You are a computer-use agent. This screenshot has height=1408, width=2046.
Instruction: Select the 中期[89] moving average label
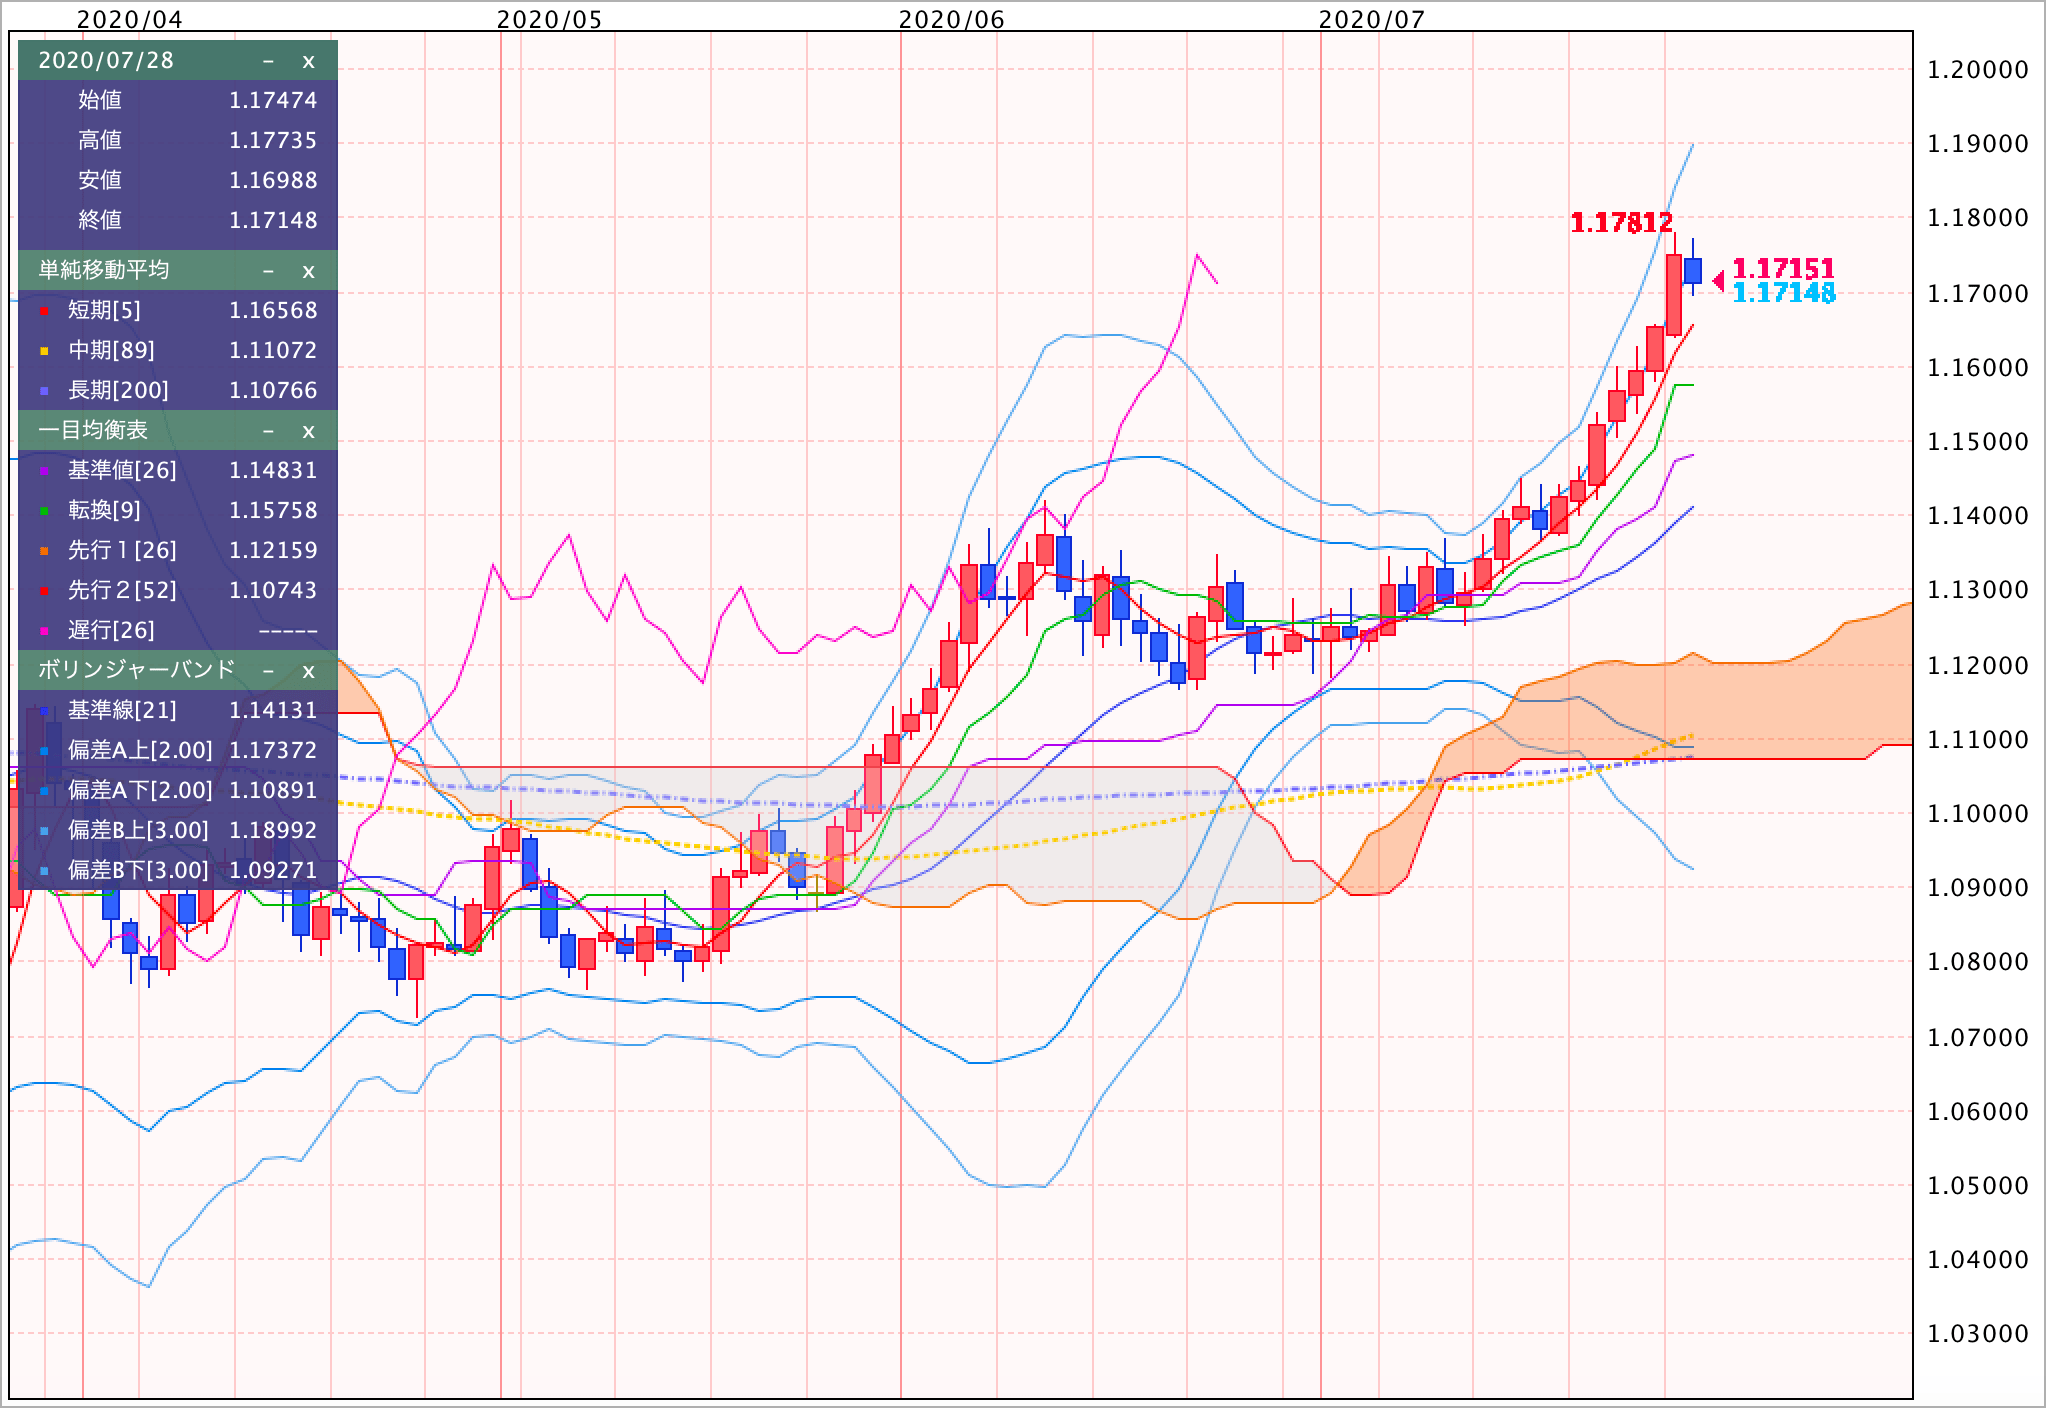coord(111,350)
